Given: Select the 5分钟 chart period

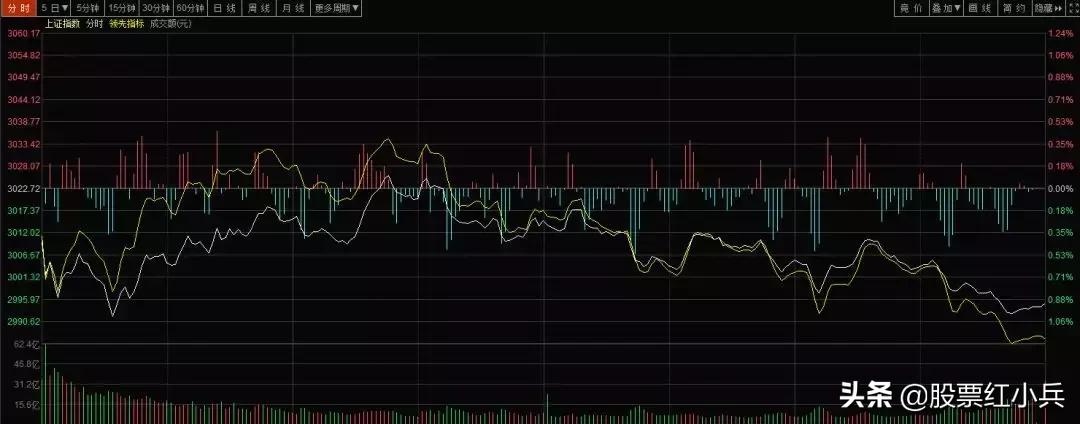Looking at the screenshot, I should coord(88,8).
